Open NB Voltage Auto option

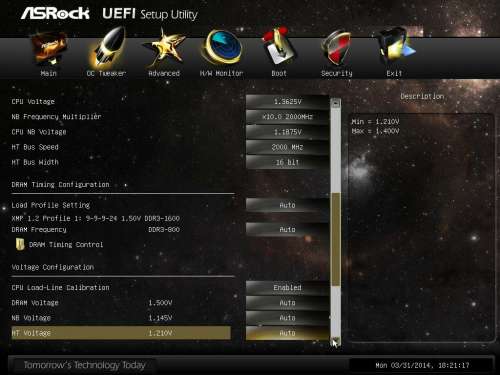[x=287, y=318]
